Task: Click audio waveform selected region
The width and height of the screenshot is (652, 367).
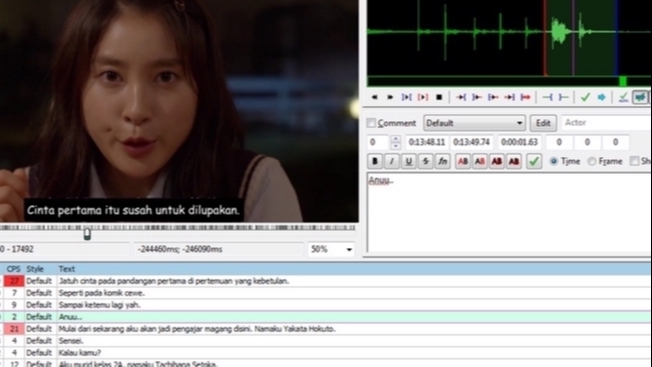Action: 581,37
